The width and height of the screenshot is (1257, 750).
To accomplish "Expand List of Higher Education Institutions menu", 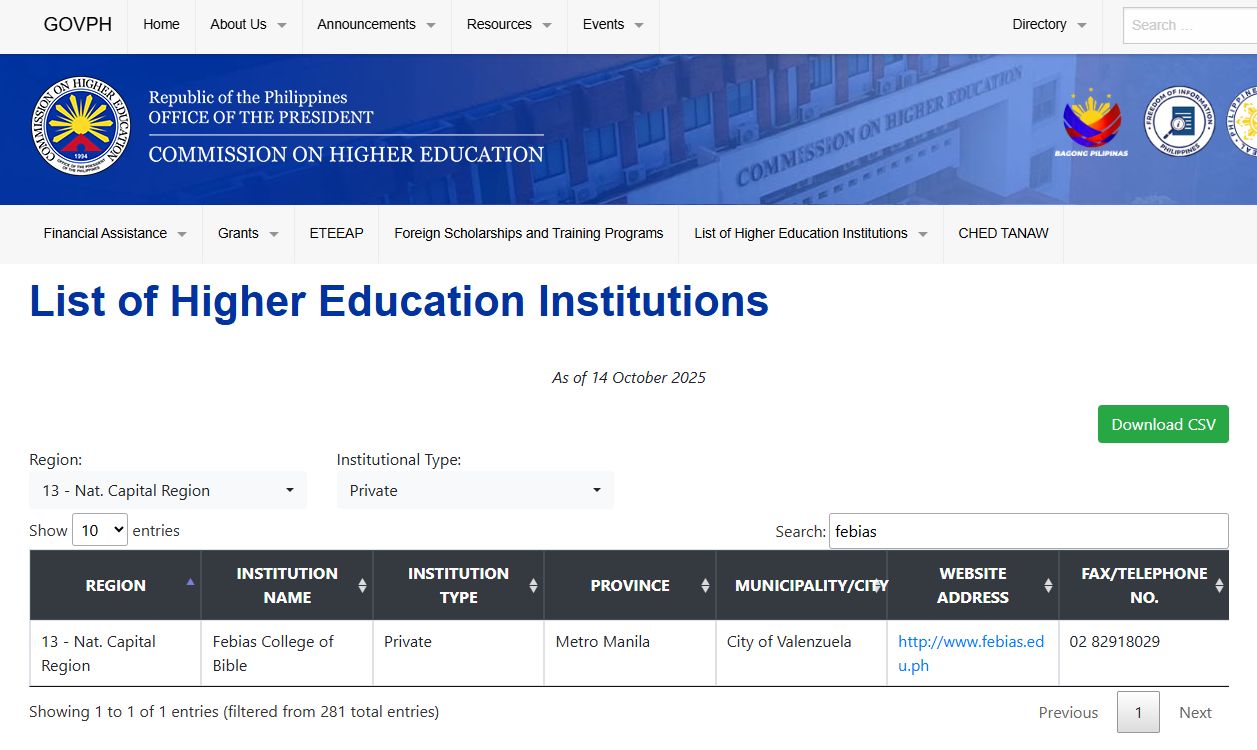I will 811,233.
